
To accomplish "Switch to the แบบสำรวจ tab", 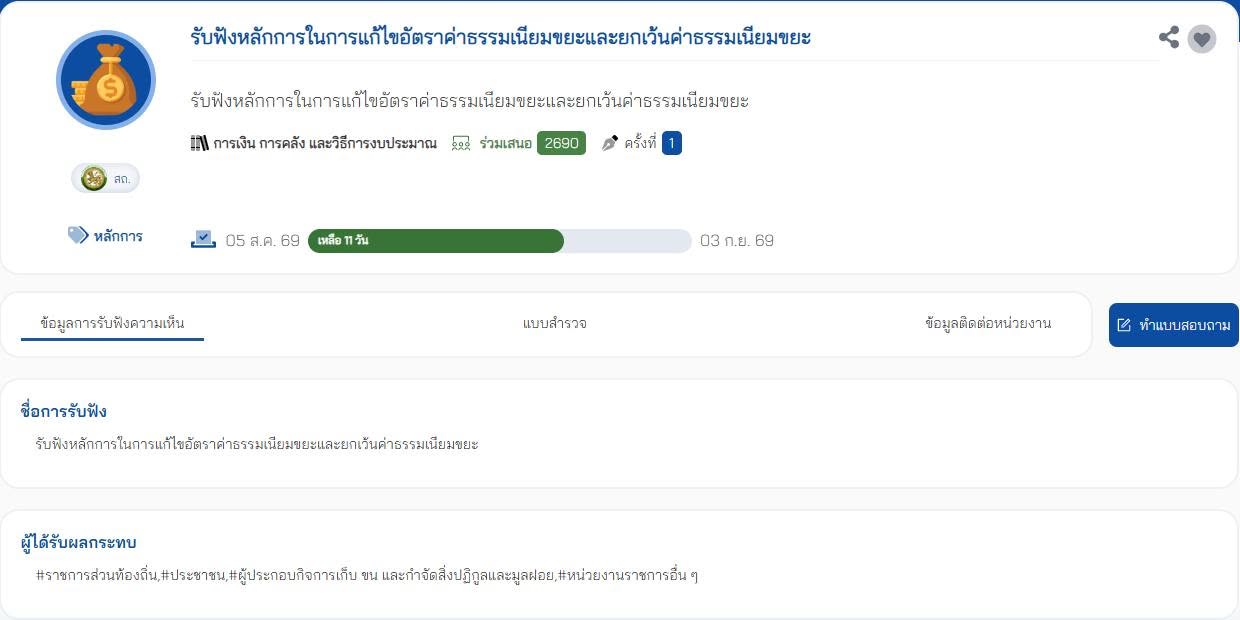I will 554,323.
